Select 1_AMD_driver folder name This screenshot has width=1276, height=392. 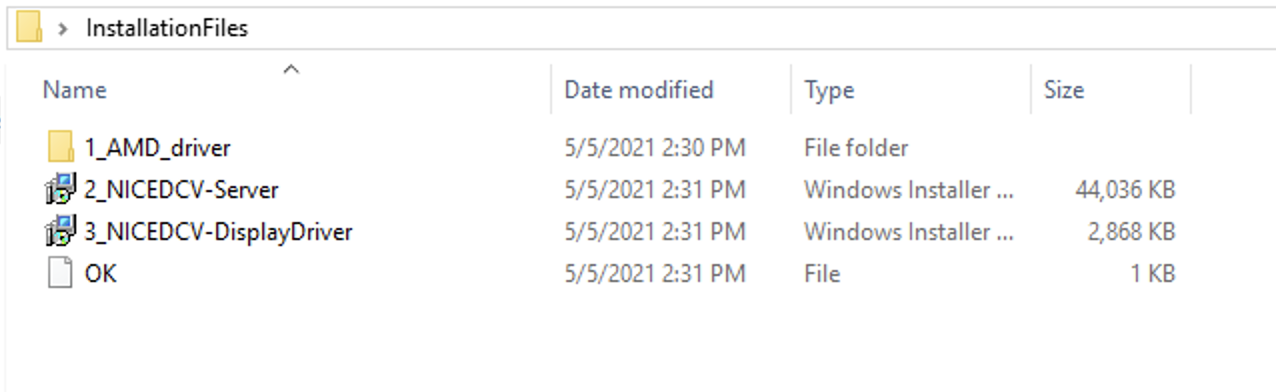pyautogui.click(x=158, y=148)
